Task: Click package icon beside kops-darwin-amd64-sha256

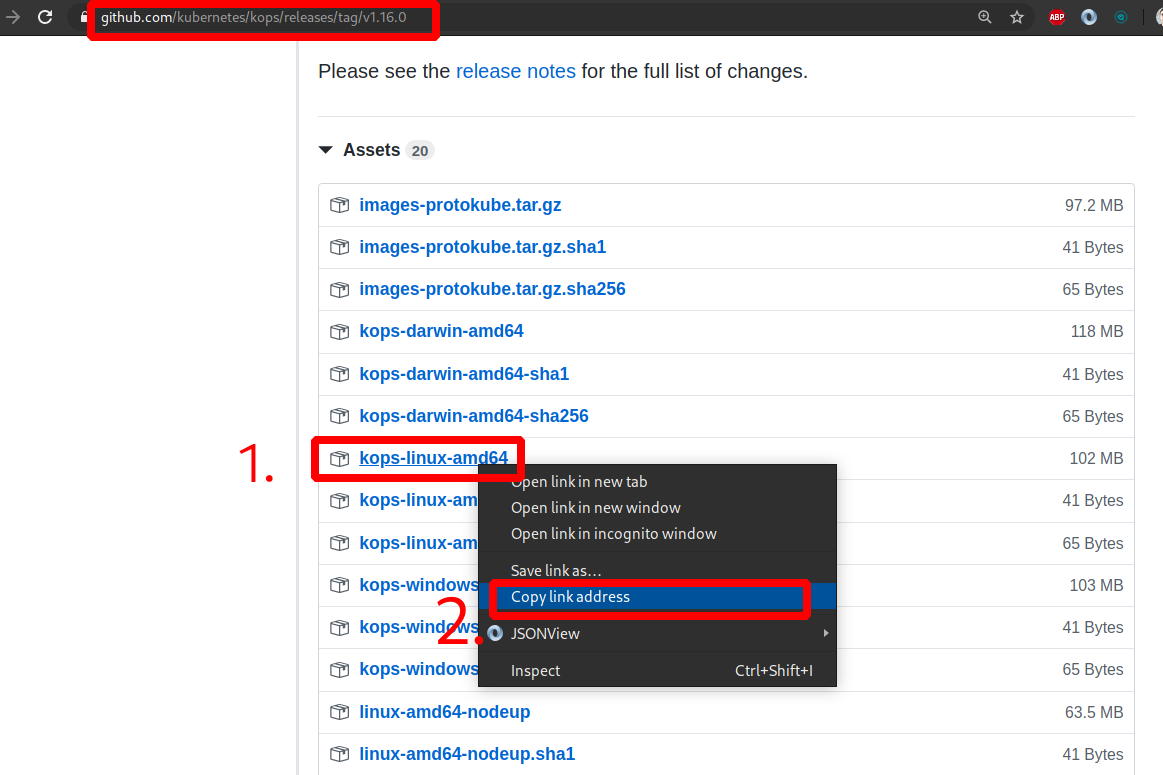Action: (340, 416)
